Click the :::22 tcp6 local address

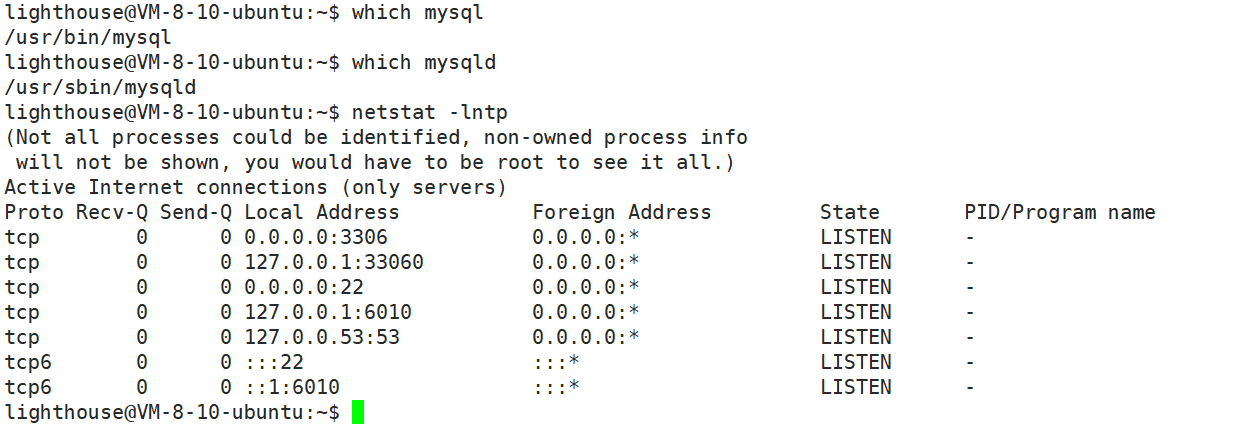[274, 362]
